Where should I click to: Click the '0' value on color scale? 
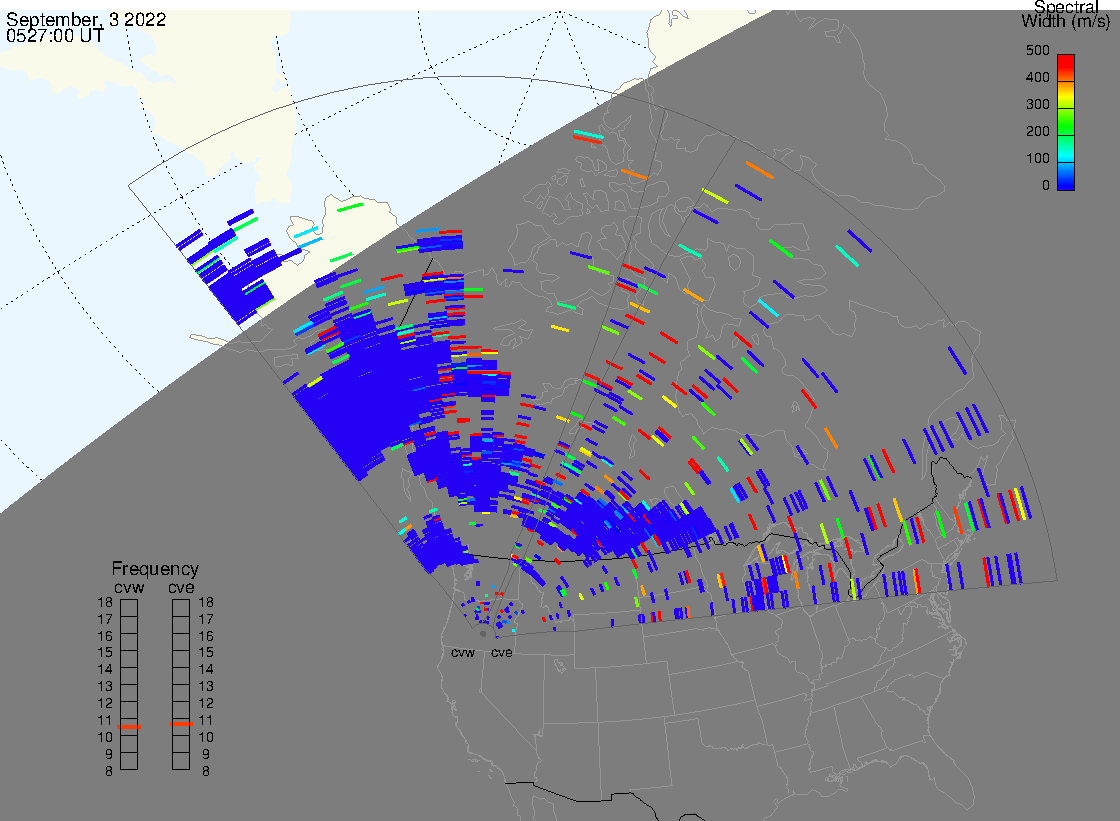(x=1046, y=186)
